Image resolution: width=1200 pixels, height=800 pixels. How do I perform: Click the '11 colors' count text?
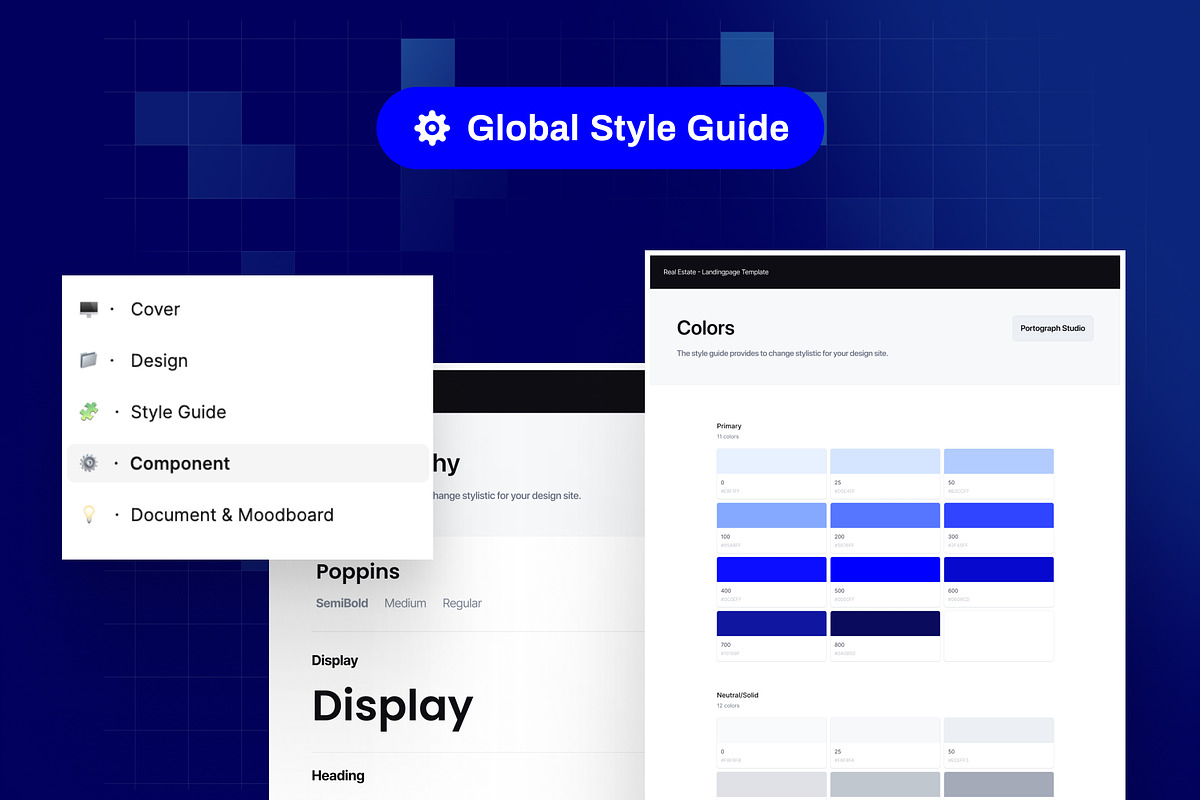pyautogui.click(x=728, y=437)
